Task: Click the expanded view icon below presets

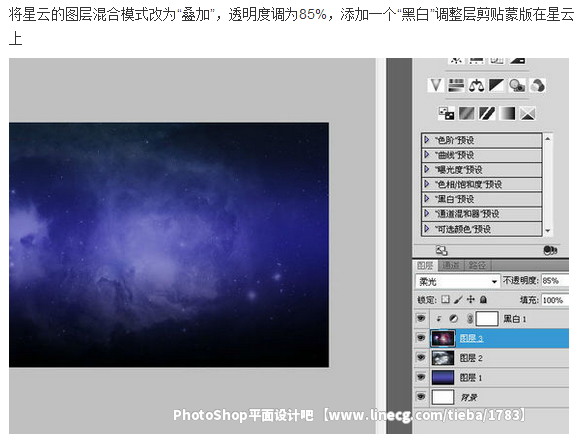Action: [x=442, y=251]
